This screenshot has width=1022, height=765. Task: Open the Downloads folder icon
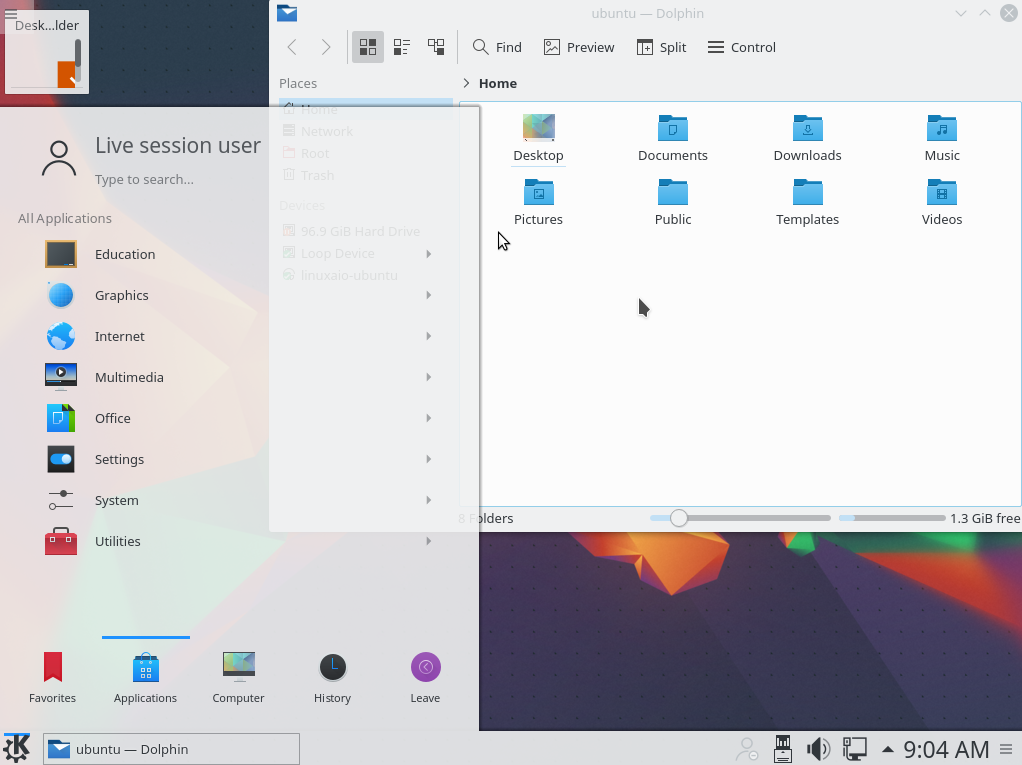click(x=807, y=128)
